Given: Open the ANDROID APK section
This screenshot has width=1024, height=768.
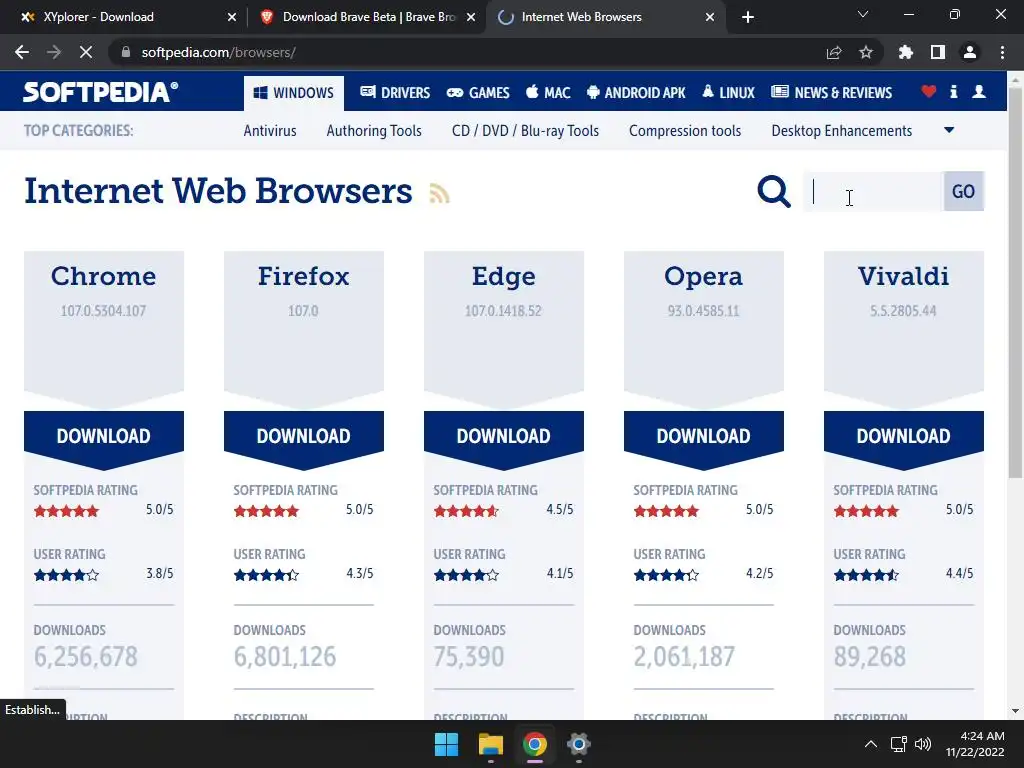Looking at the screenshot, I should tap(636, 93).
